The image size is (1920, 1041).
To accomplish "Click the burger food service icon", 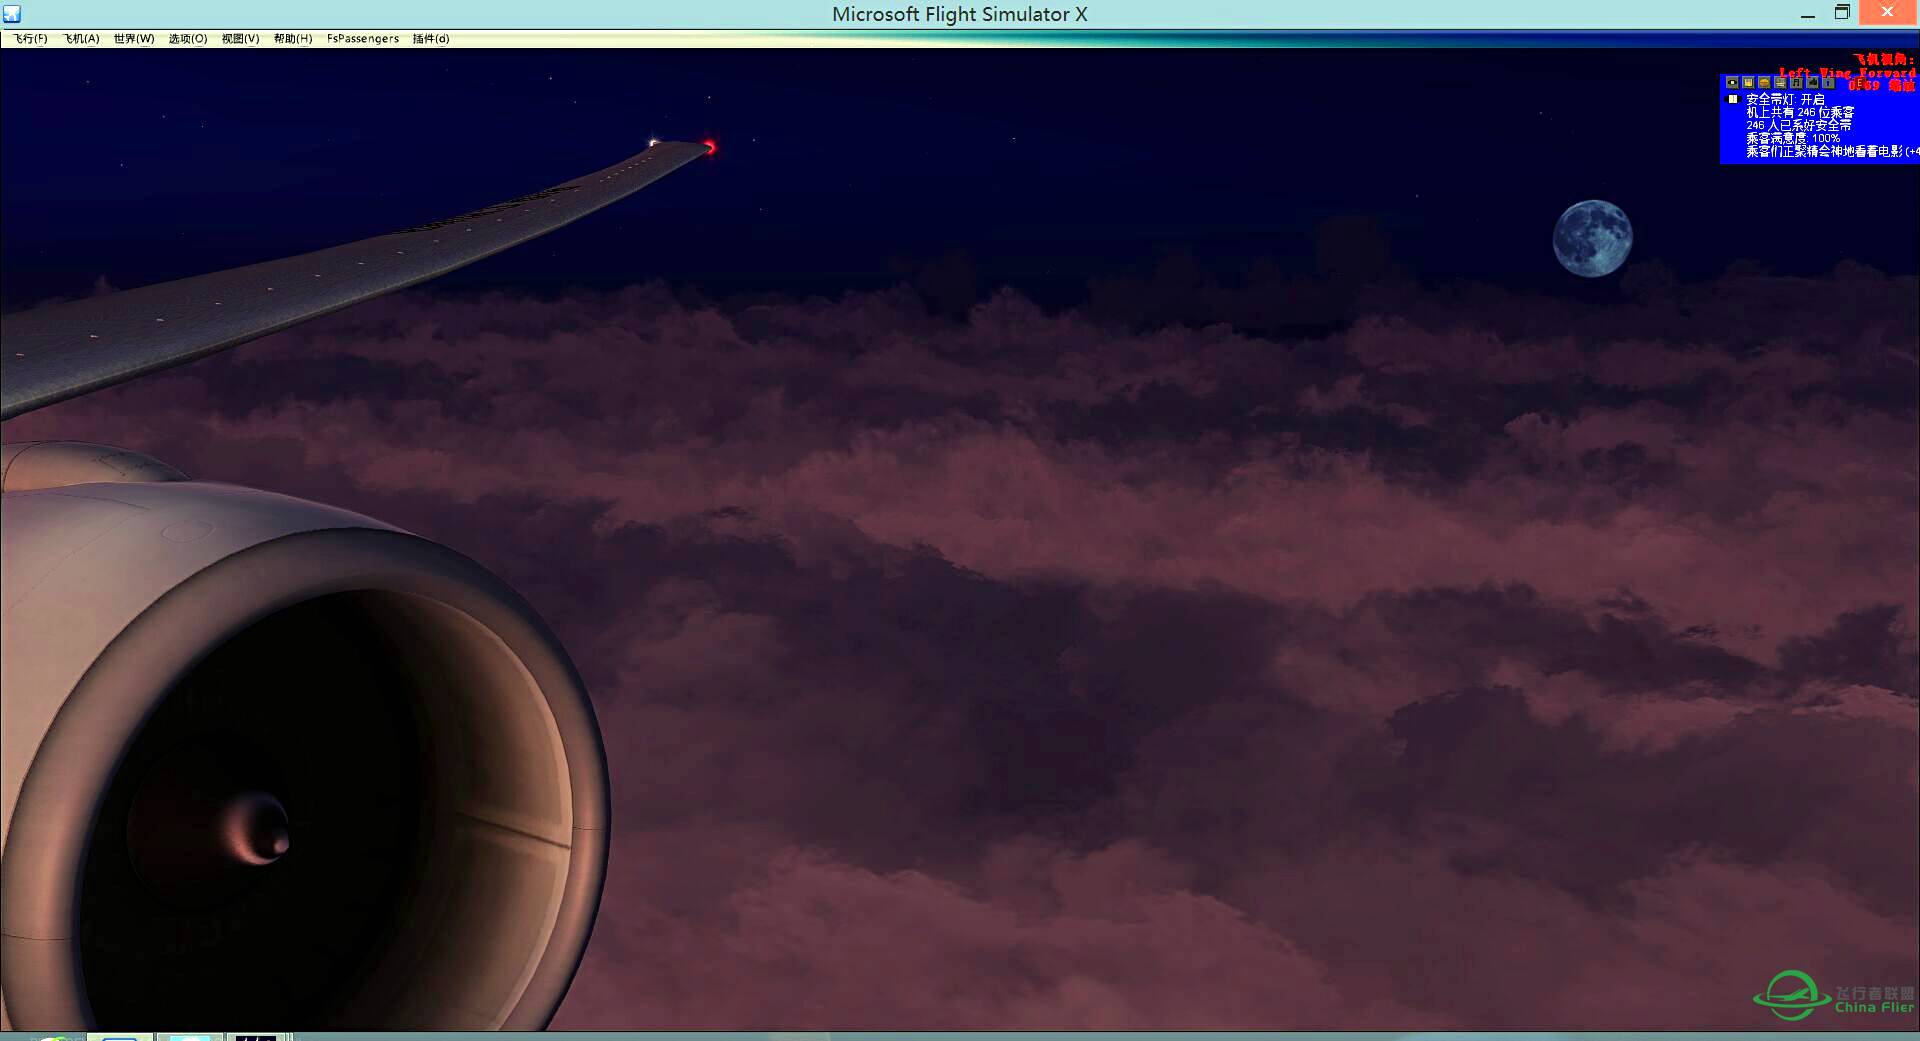I will [x=1764, y=82].
